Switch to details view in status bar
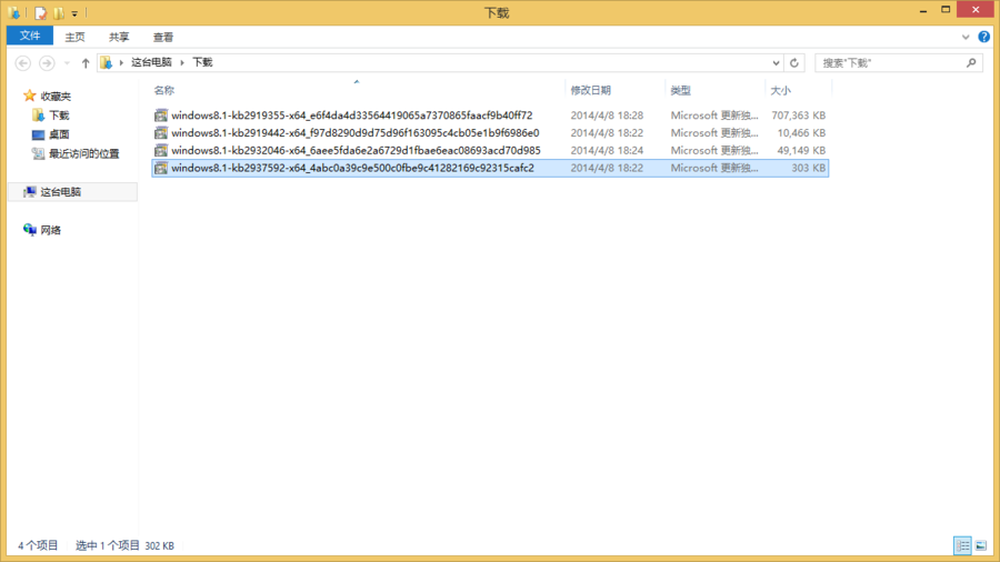The width and height of the screenshot is (1000, 562). tap(962, 545)
